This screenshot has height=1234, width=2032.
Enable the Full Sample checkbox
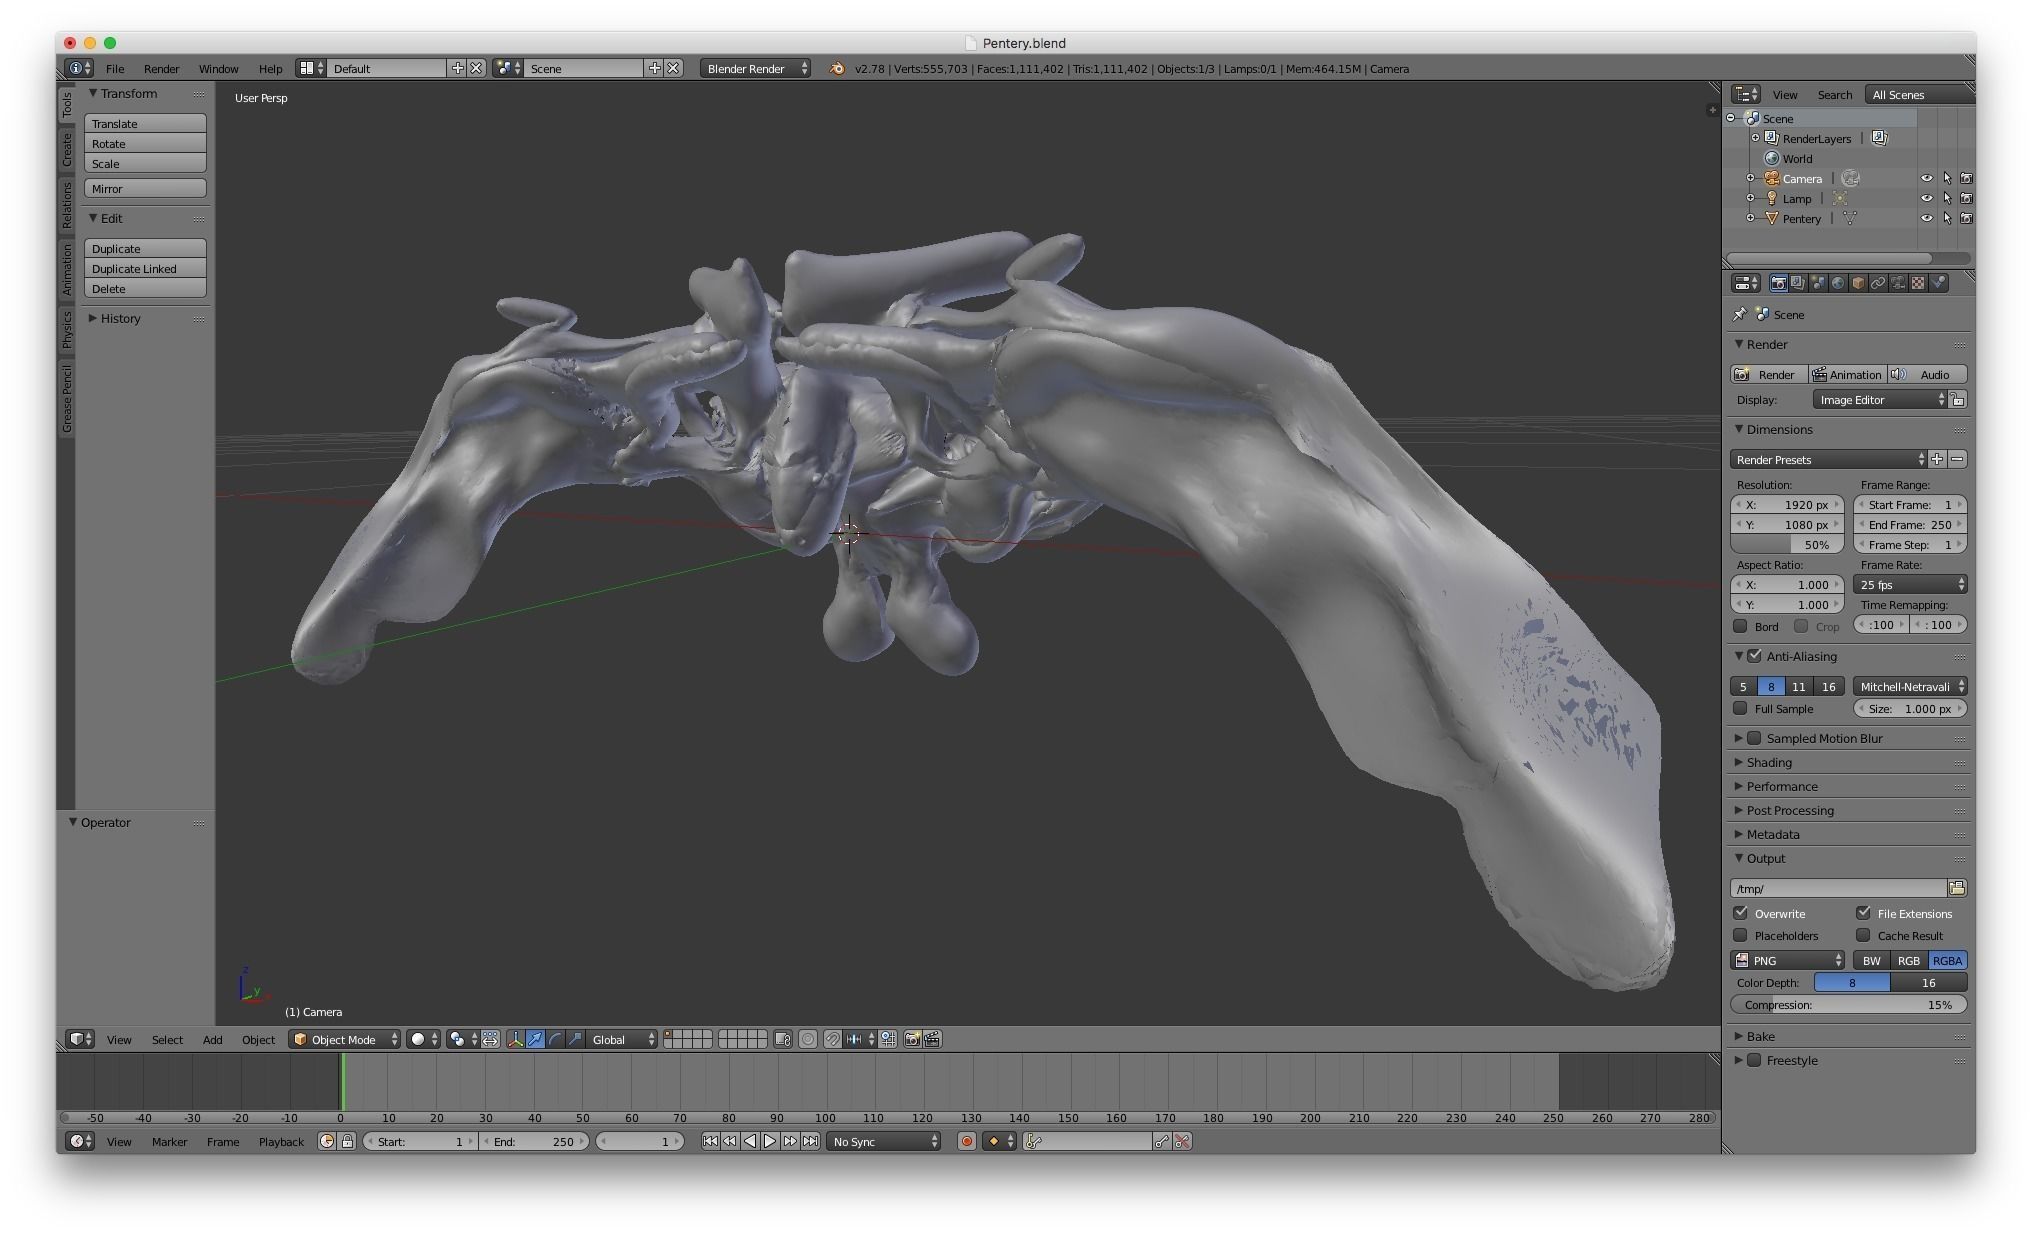pyautogui.click(x=1741, y=708)
